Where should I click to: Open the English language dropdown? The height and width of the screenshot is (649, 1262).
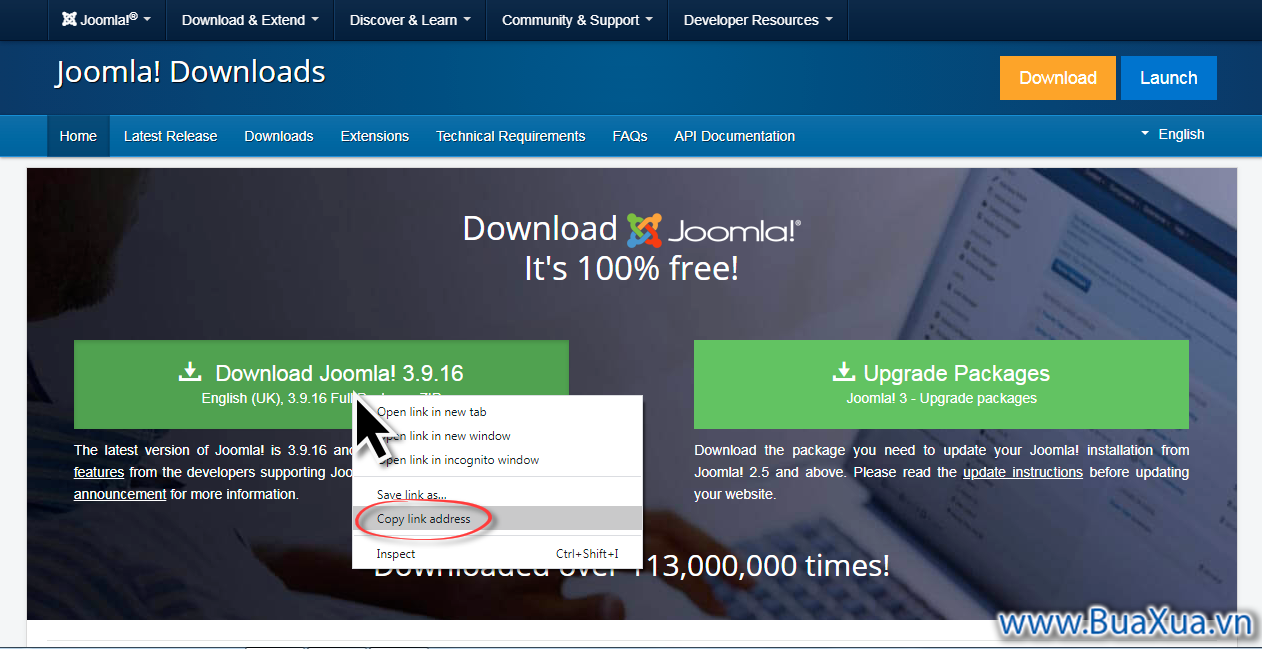click(1172, 134)
